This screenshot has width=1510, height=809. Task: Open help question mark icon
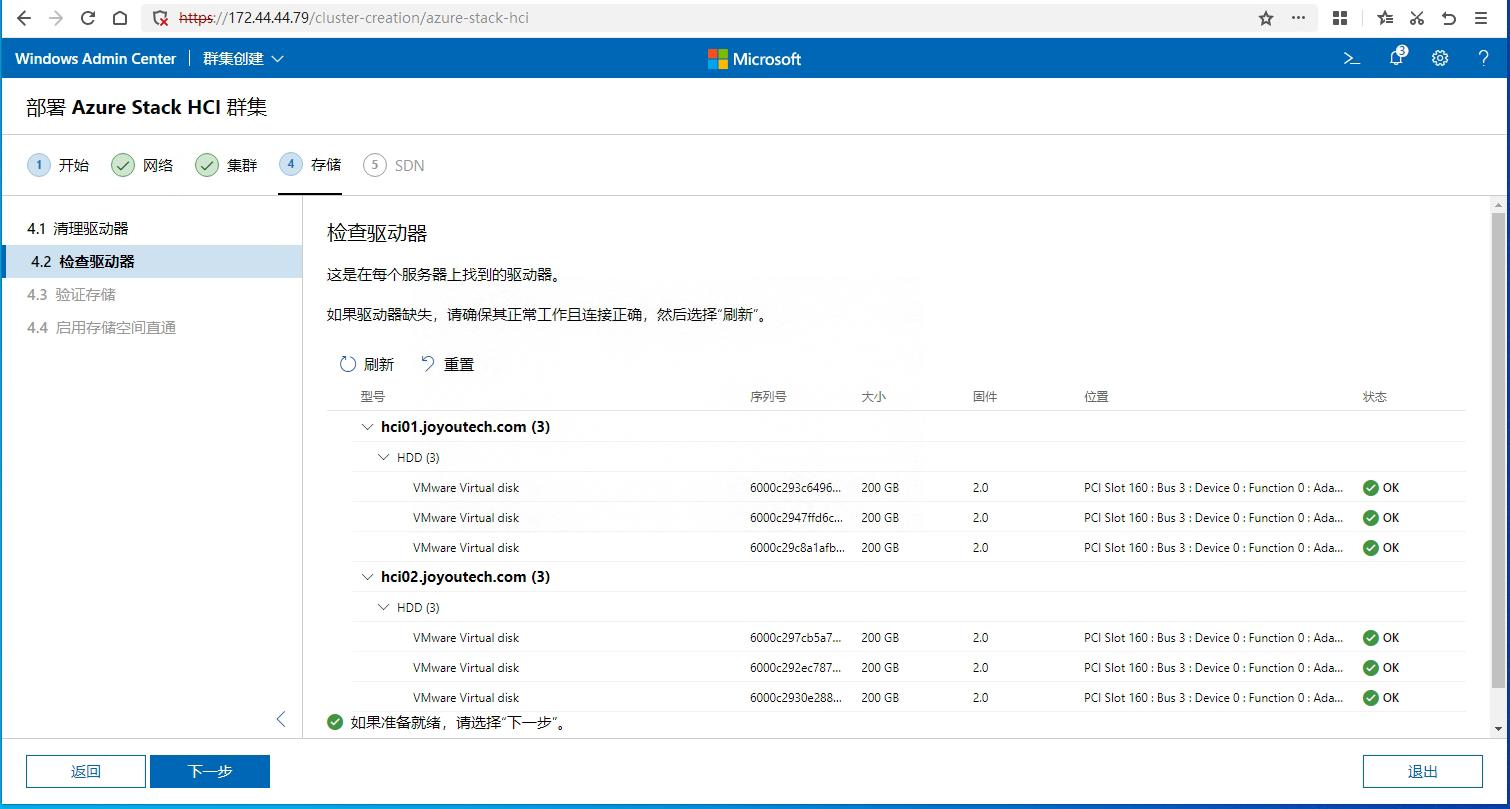click(1483, 59)
